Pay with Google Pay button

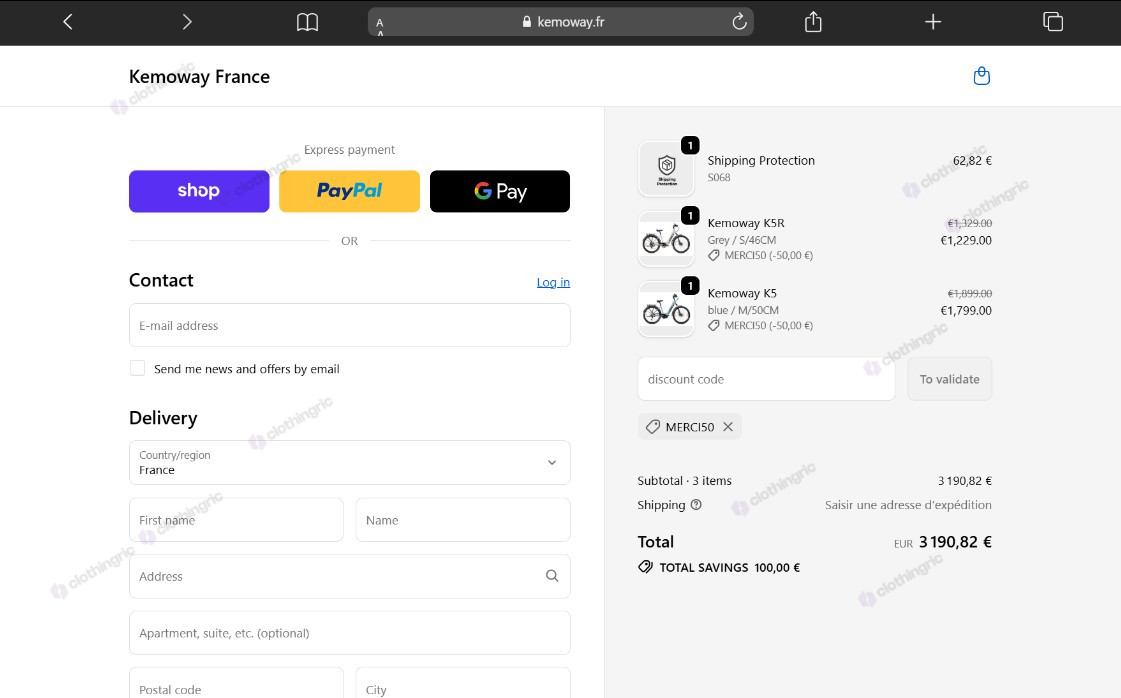coord(500,191)
